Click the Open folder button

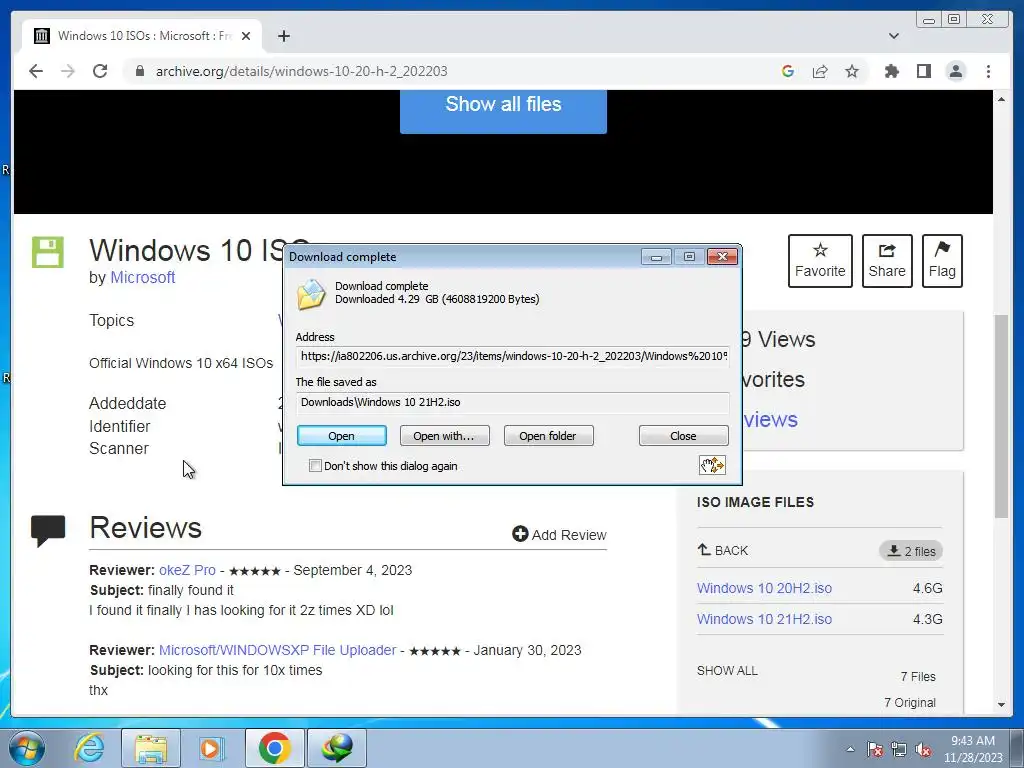[x=548, y=436]
